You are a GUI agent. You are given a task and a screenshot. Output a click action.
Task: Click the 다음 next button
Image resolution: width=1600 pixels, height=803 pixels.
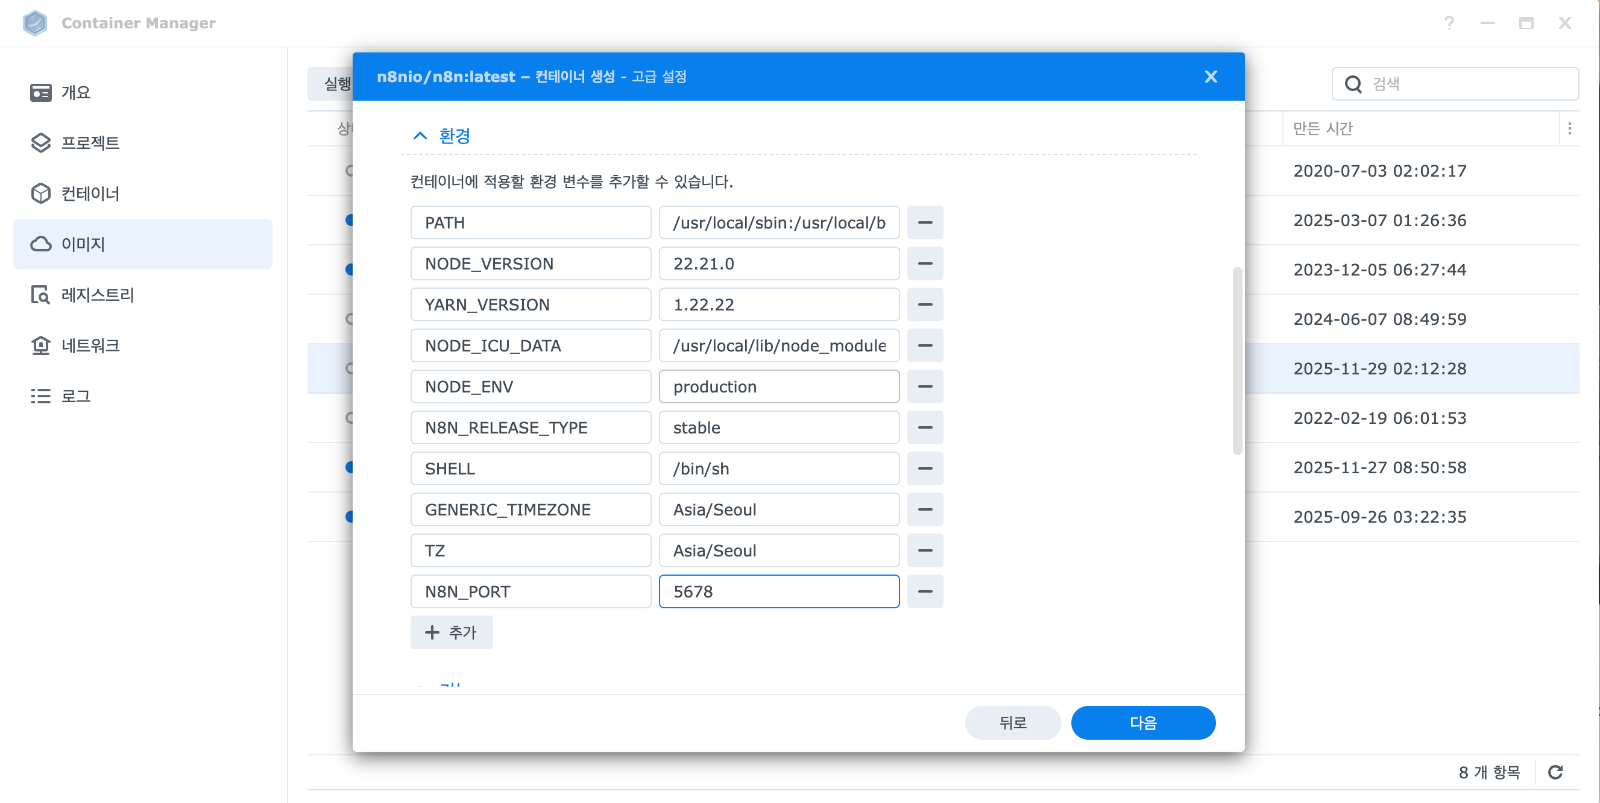click(x=1143, y=723)
